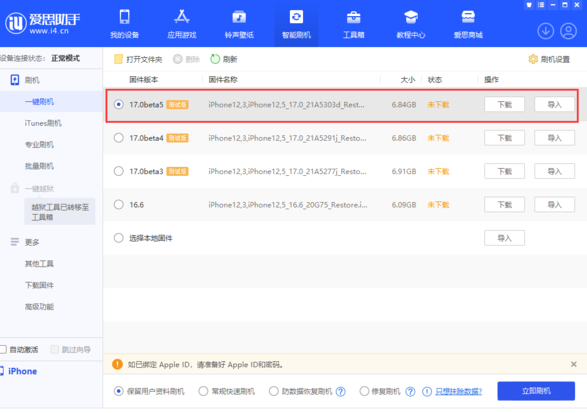Select 选择本地固件 local firmware radio
This screenshot has height=413, width=587.
(119, 238)
